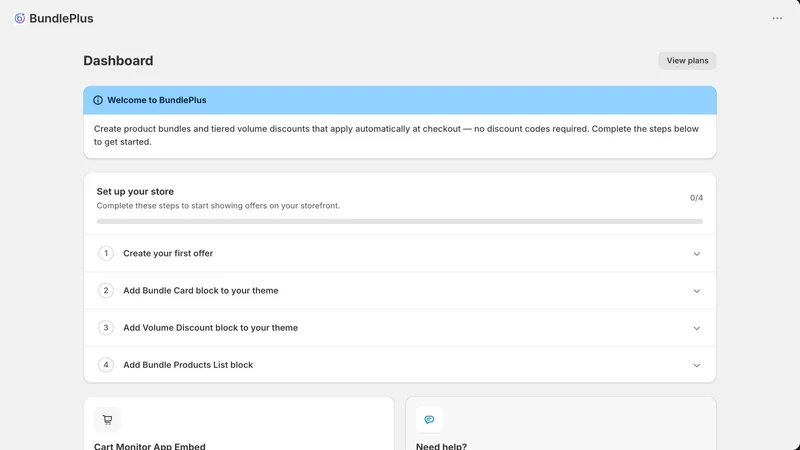
Task: Click step 2 number circle
Action: 106,290
